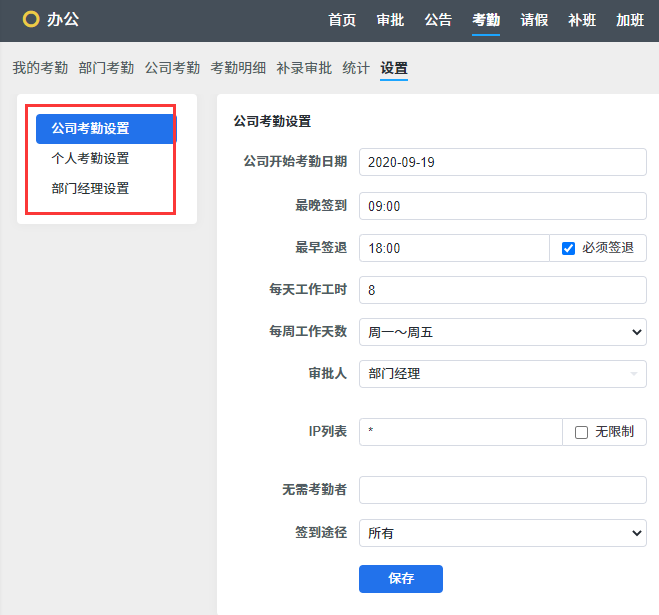This screenshot has width=659, height=615.
Task: Click the 最晚签到 time input
Action: 502,206
